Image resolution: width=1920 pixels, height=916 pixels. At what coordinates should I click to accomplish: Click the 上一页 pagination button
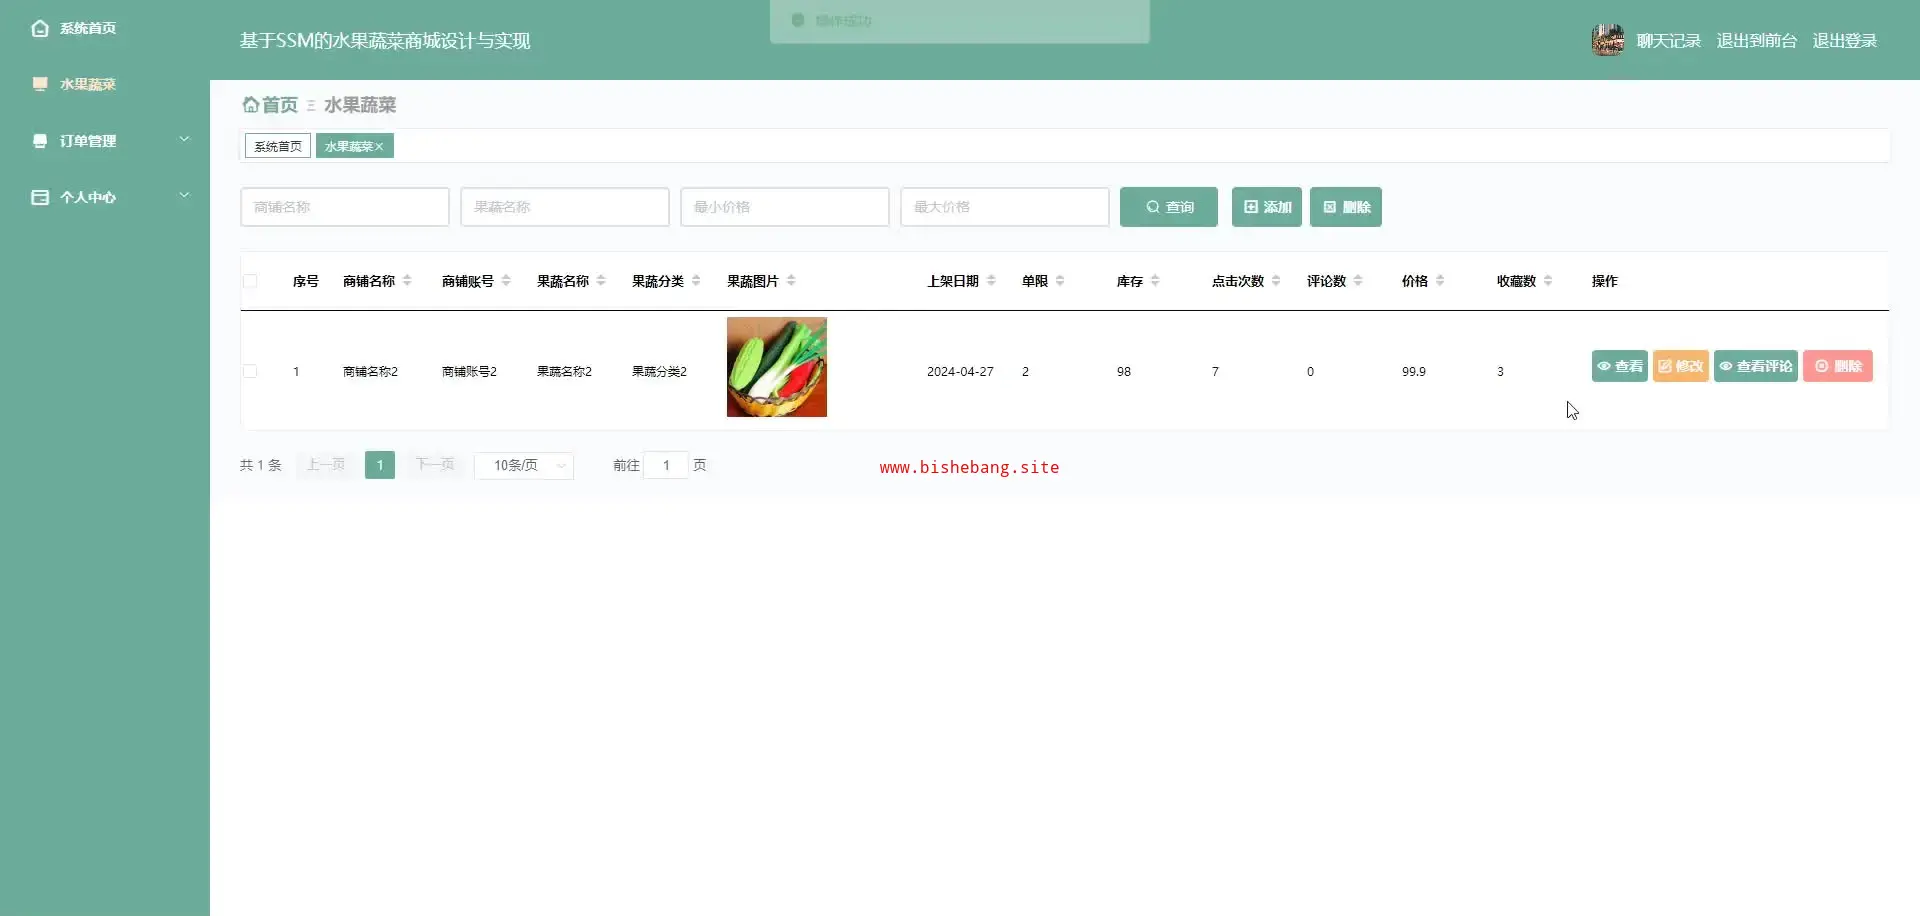pos(326,465)
